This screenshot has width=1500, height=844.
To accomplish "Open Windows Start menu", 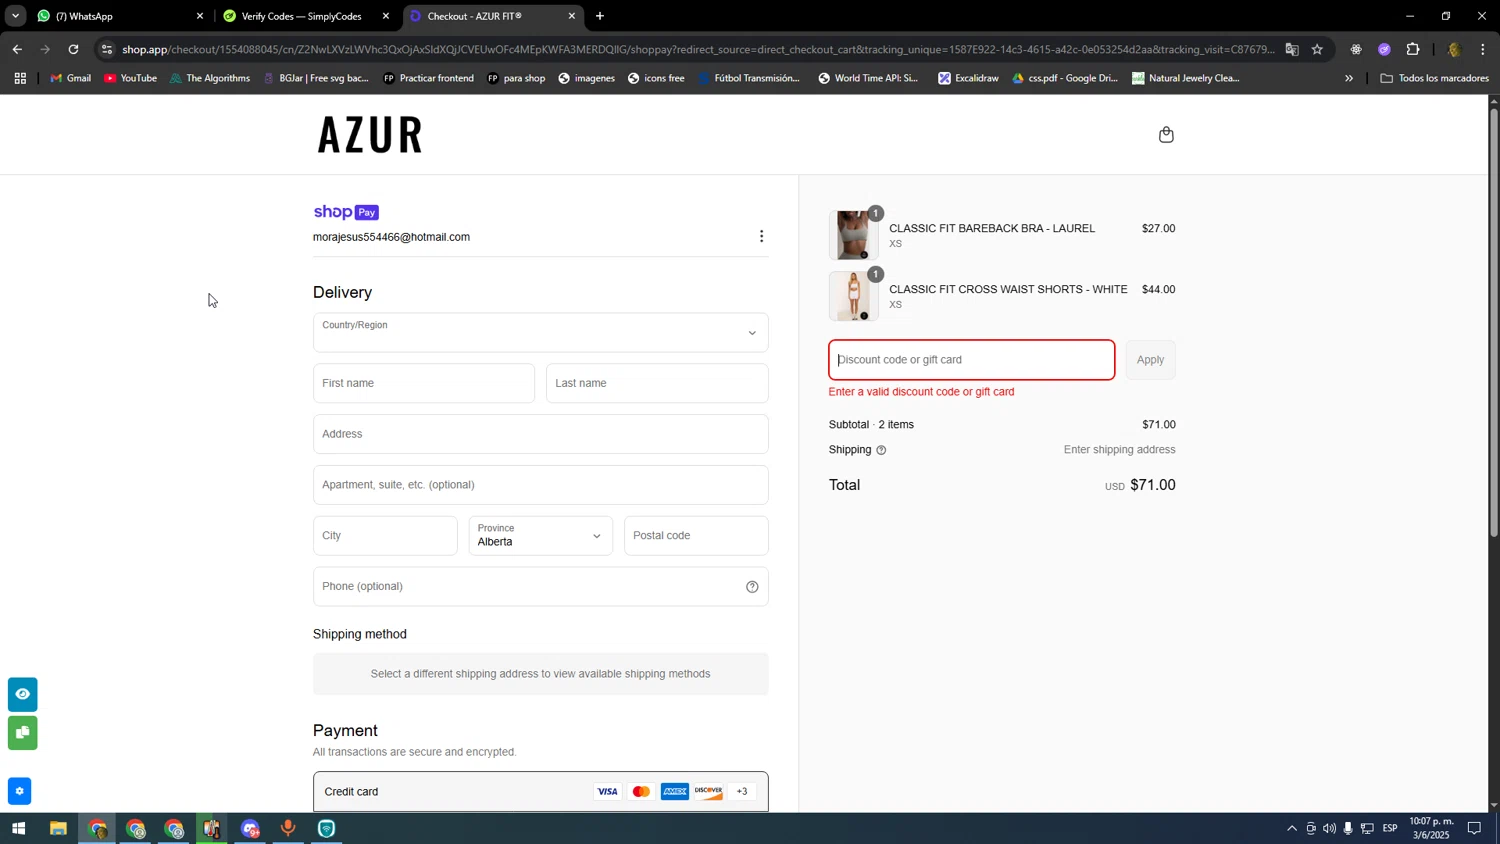I will coord(18,829).
